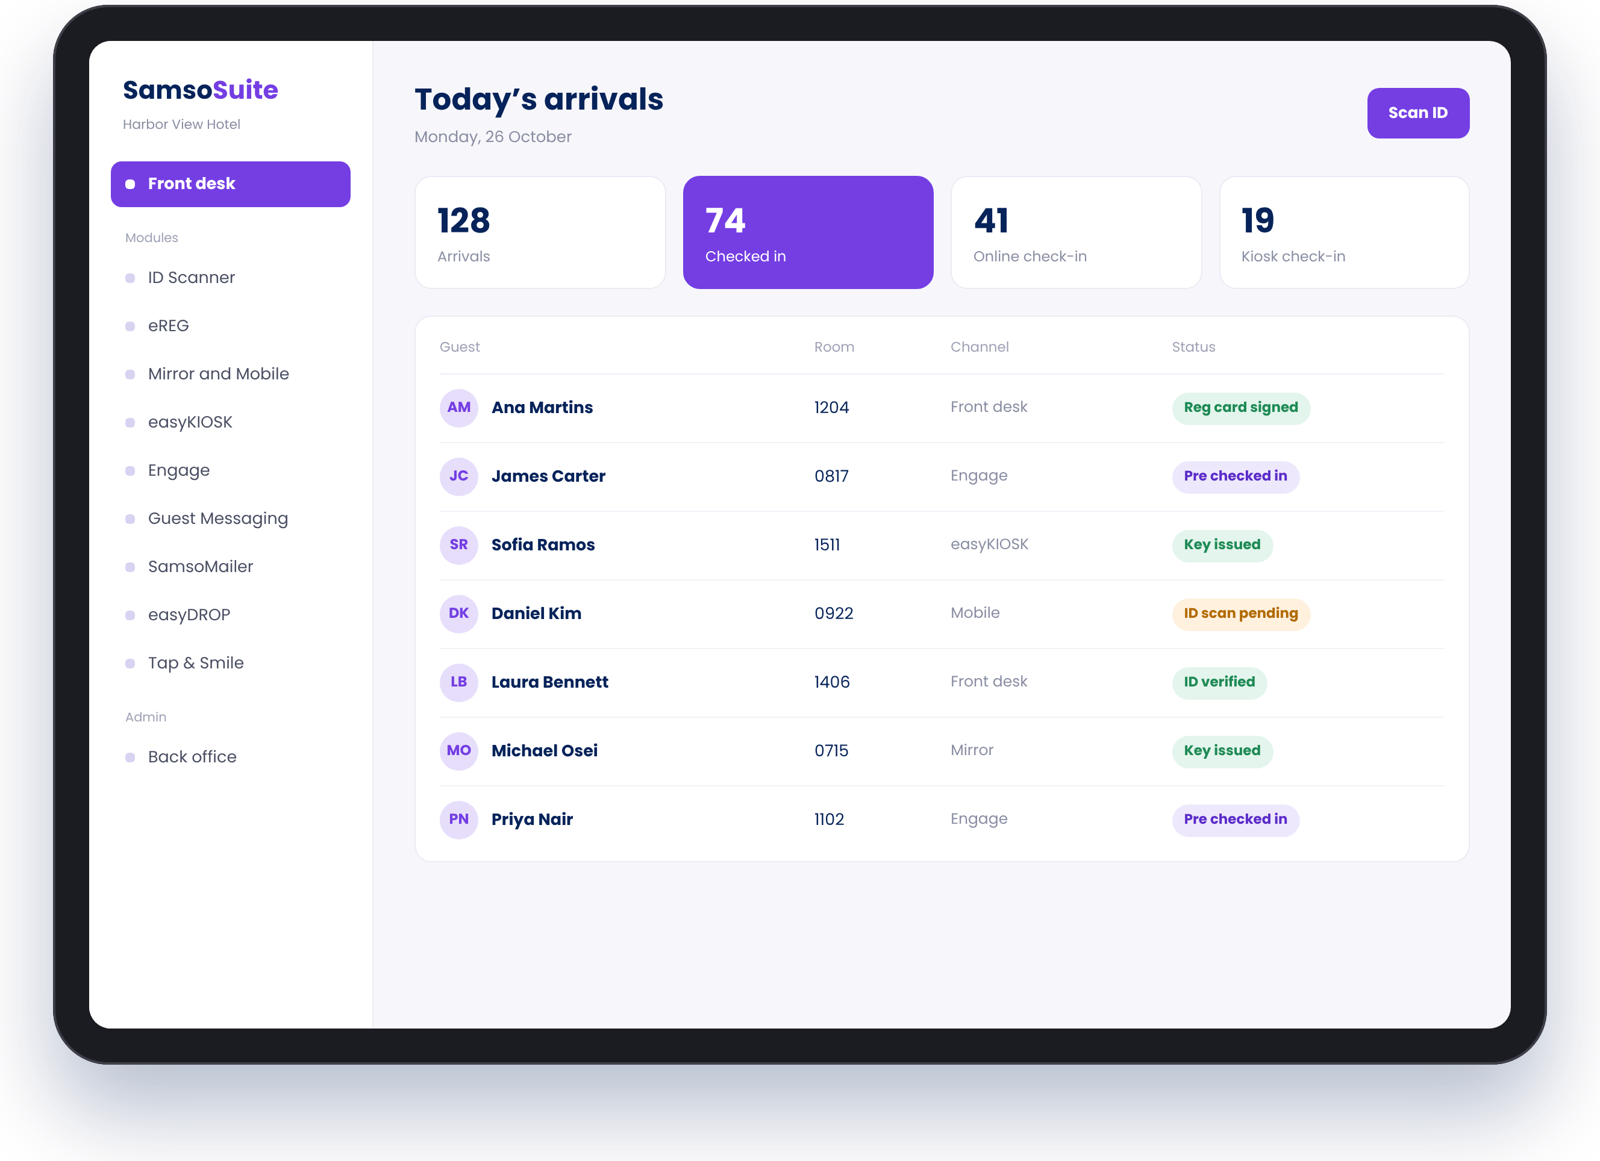Click the Scan ID button

pos(1417,113)
